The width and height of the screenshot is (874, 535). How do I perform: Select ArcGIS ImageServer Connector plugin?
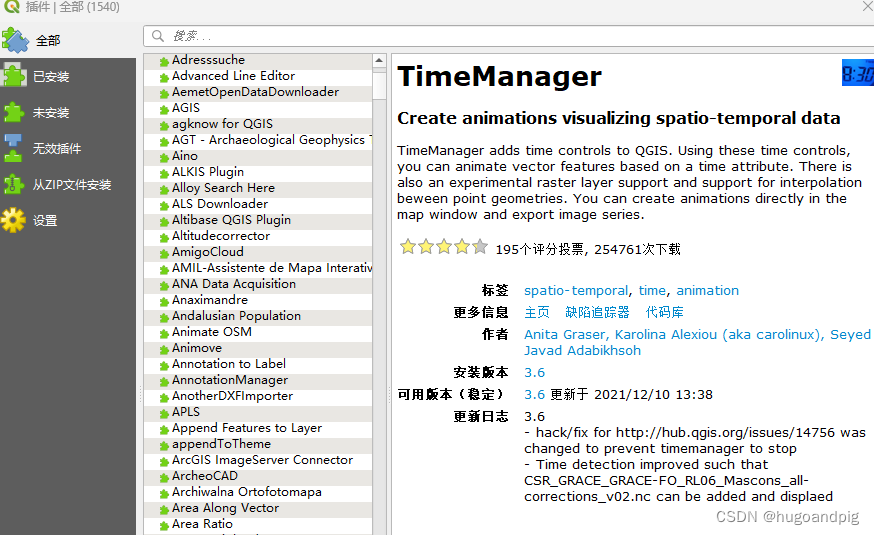click(258, 460)
